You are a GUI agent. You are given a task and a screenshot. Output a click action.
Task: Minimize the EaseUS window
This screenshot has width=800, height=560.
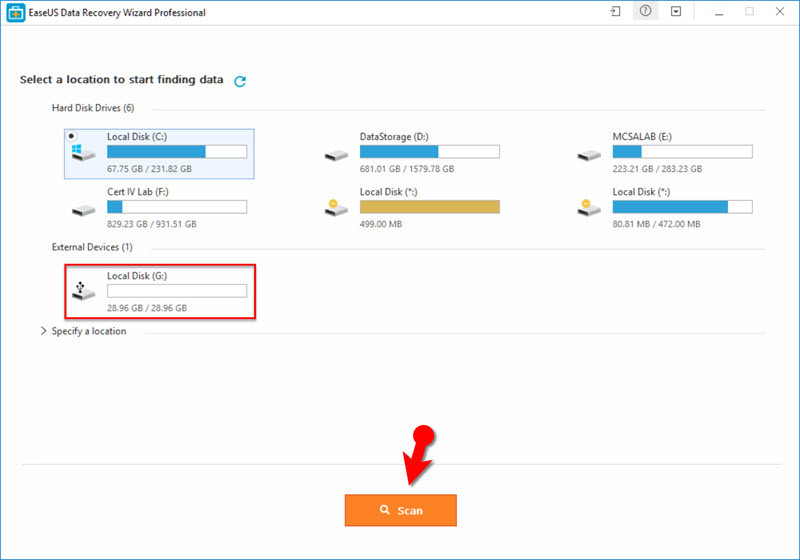coord(719,12)
